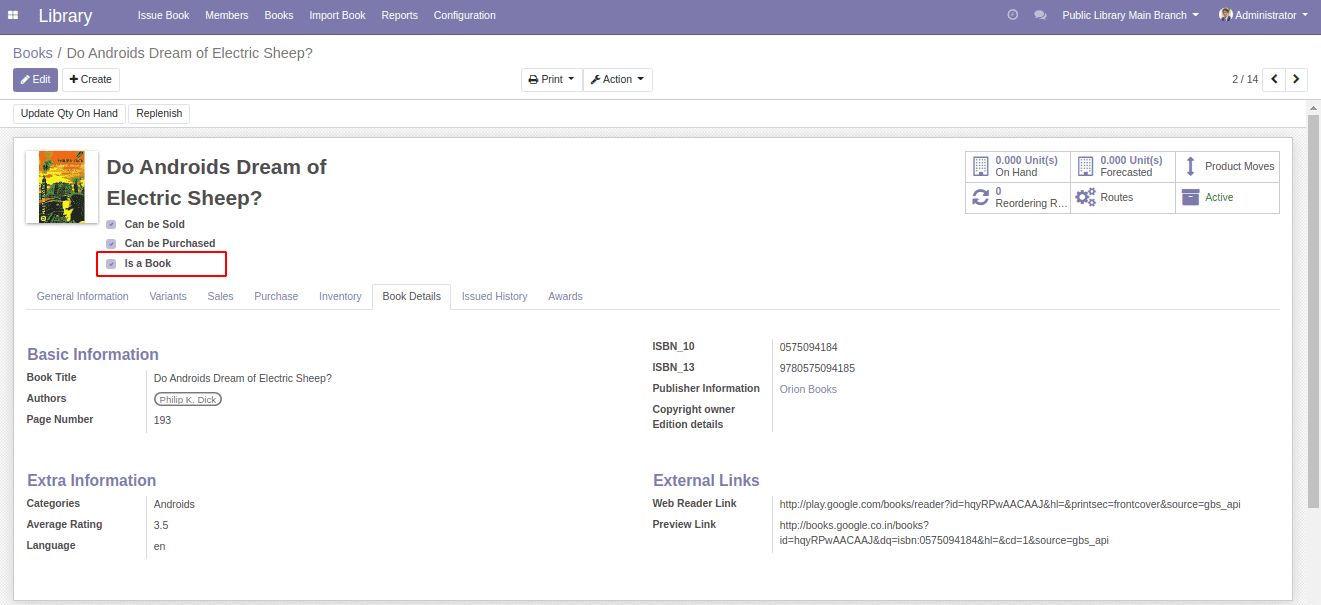Screen dimensions: 1321x605
Task: Switch to the Awards tab
Action: [565, 297]
